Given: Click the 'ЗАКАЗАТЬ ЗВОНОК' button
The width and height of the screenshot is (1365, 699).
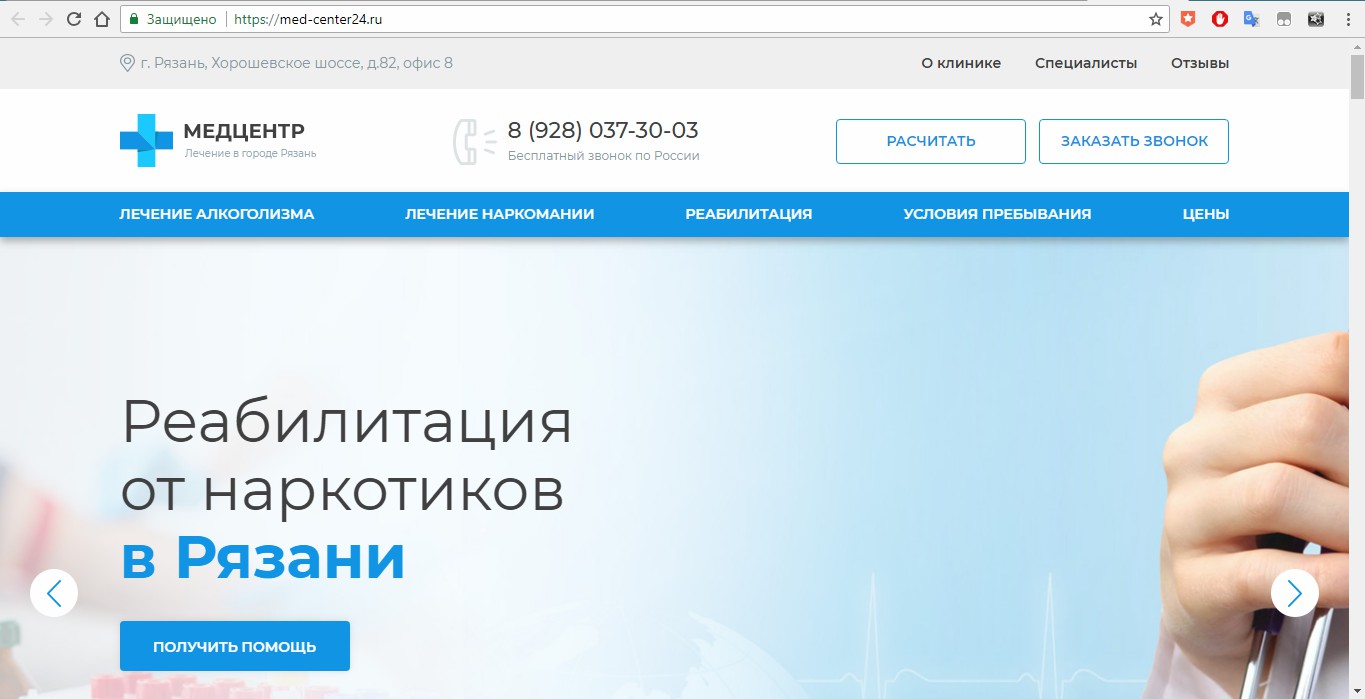Looking at the screenshot, I should click(1134, 141).
